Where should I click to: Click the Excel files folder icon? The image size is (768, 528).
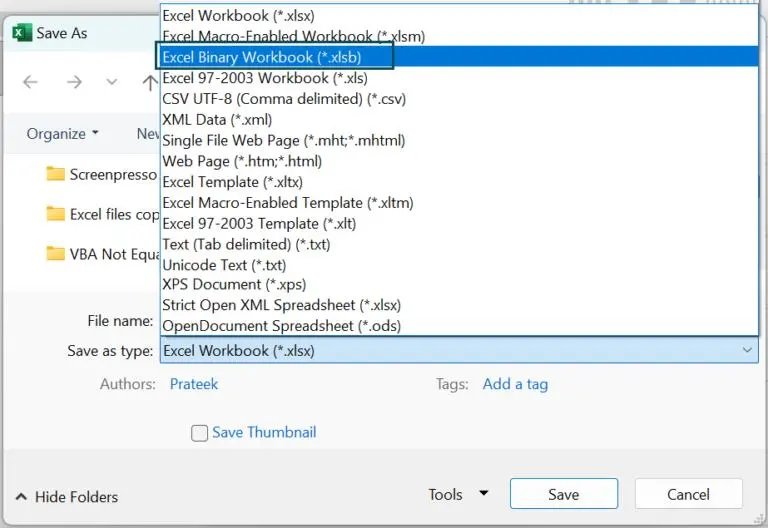(x=55, y=214)
